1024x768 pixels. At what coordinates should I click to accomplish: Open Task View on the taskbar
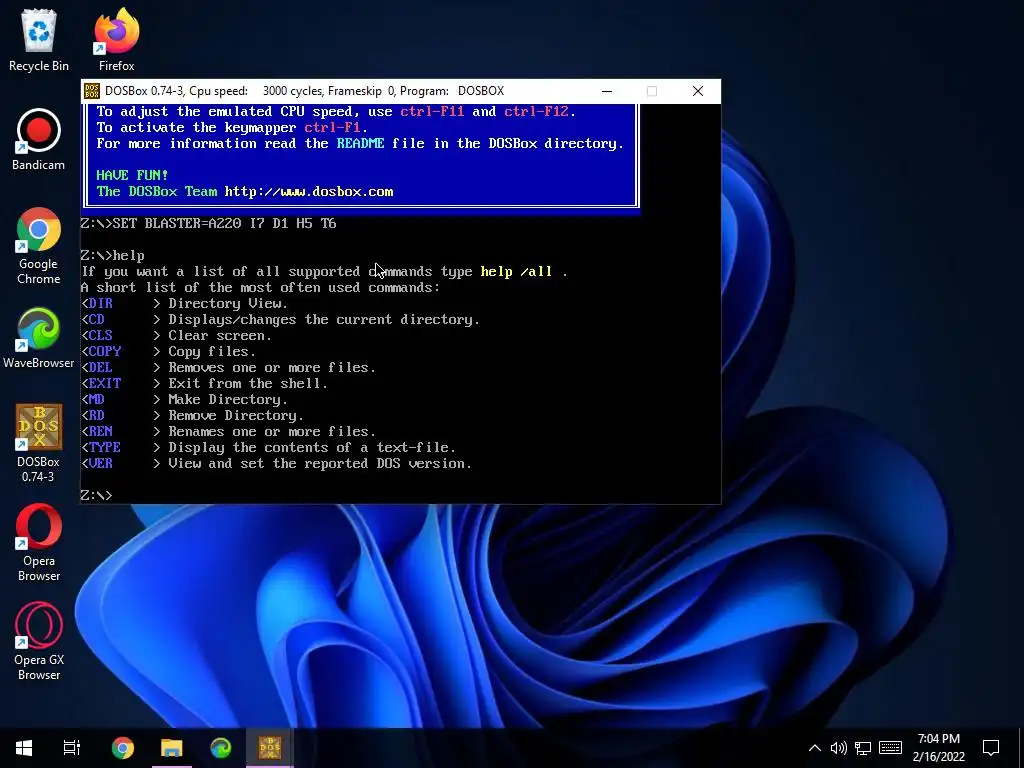pos(72,748)
